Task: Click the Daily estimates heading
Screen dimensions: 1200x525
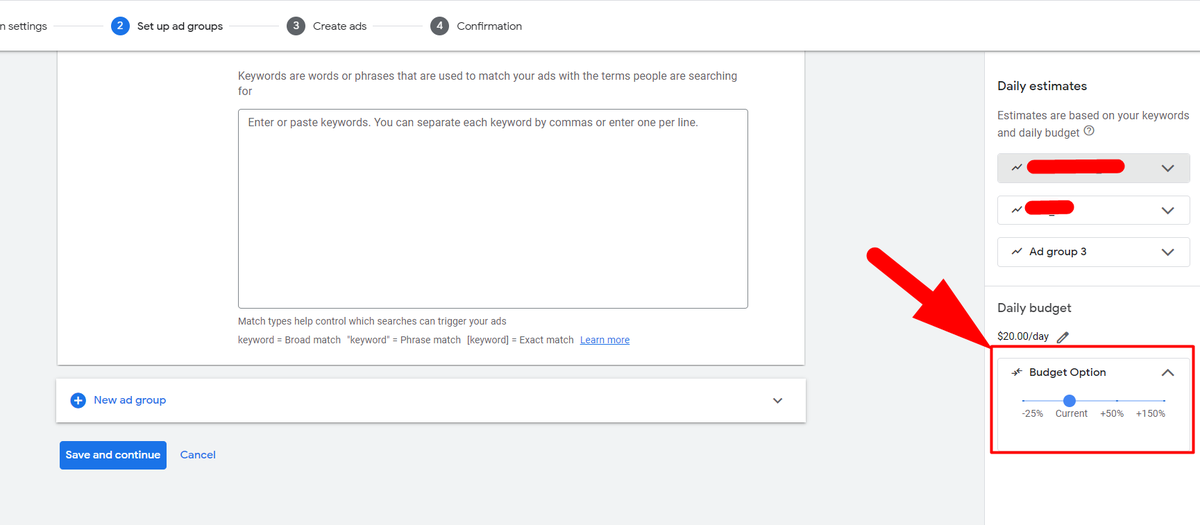Action: [1042, 86]
